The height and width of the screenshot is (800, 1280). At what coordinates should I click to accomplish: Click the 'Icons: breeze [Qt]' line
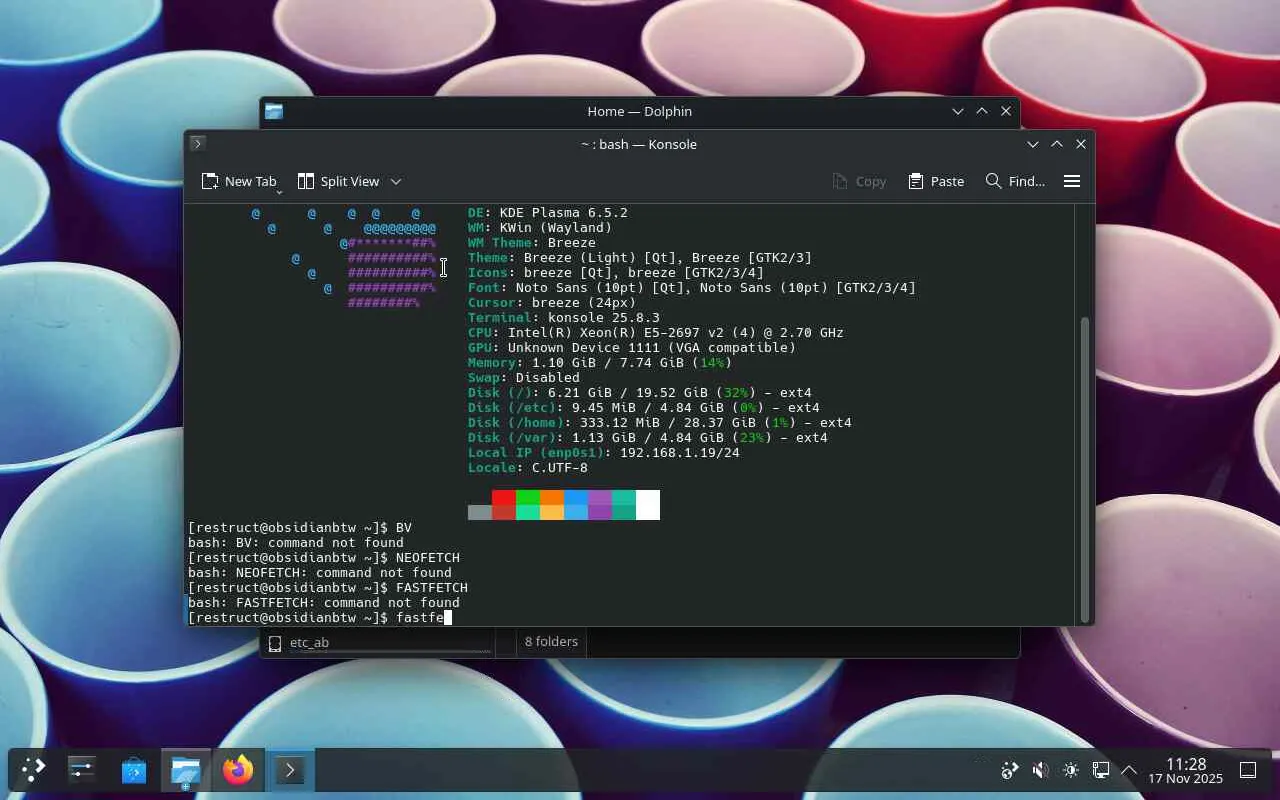click(x=616, y=273)
